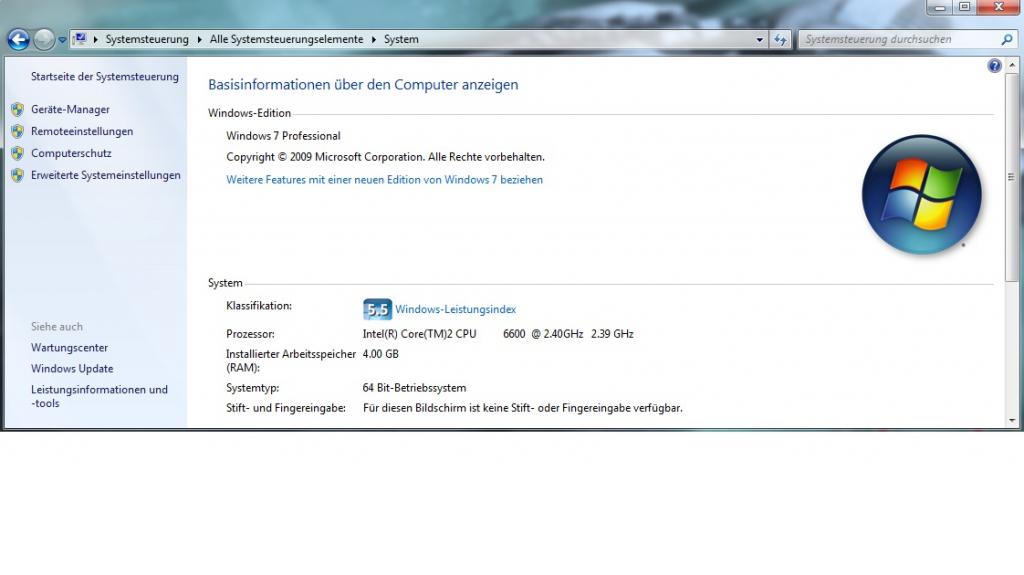The height and width of the screenshot is (575, 1024).
Task: Open Erweiterte Systemeinstellungen in sidebar
Action: point(105,176)
